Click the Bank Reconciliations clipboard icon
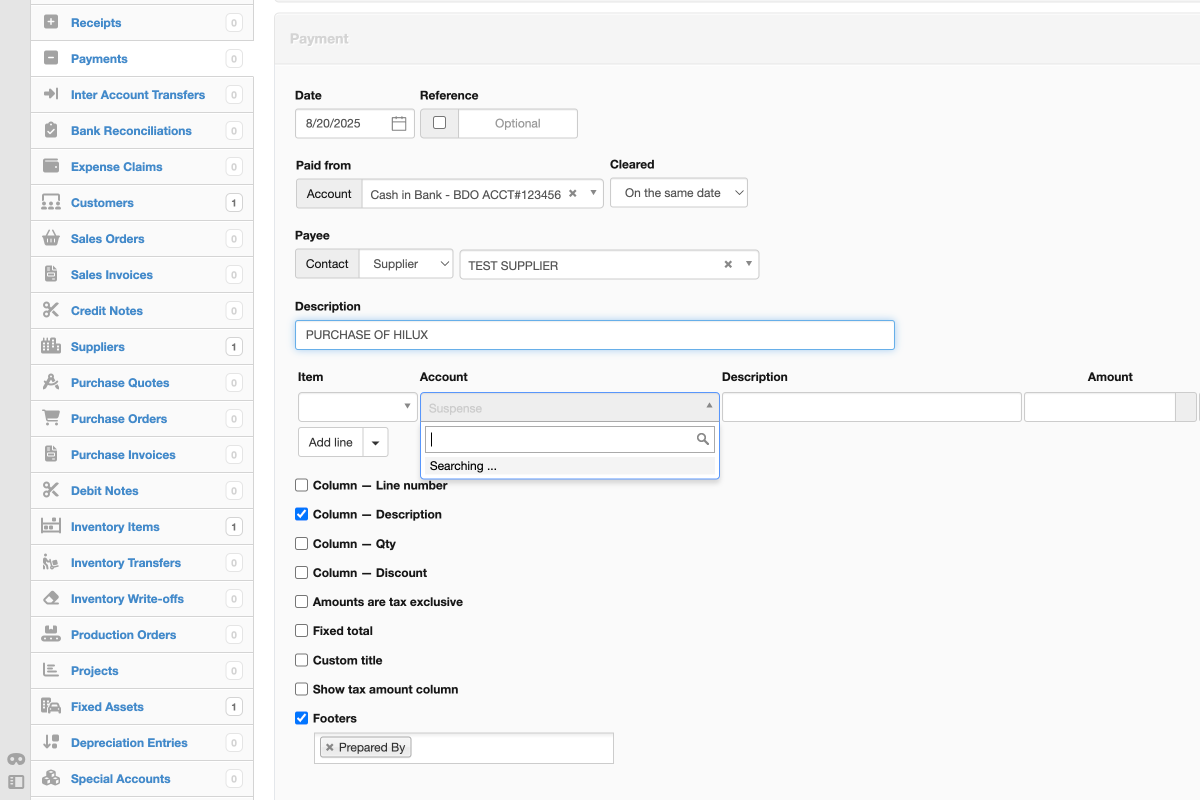The height and width of the screenshot is (800, 1200). coord(51,131)
